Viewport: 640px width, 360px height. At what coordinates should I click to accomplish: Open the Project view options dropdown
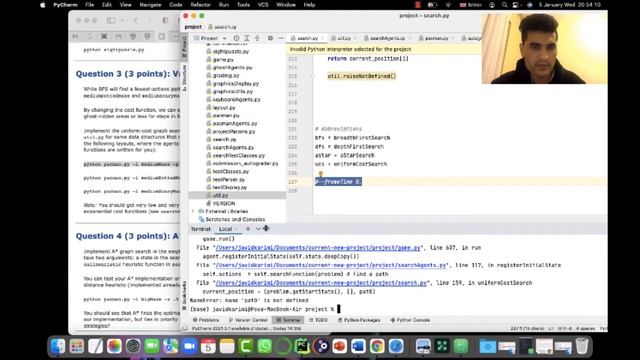pos(224,38)
